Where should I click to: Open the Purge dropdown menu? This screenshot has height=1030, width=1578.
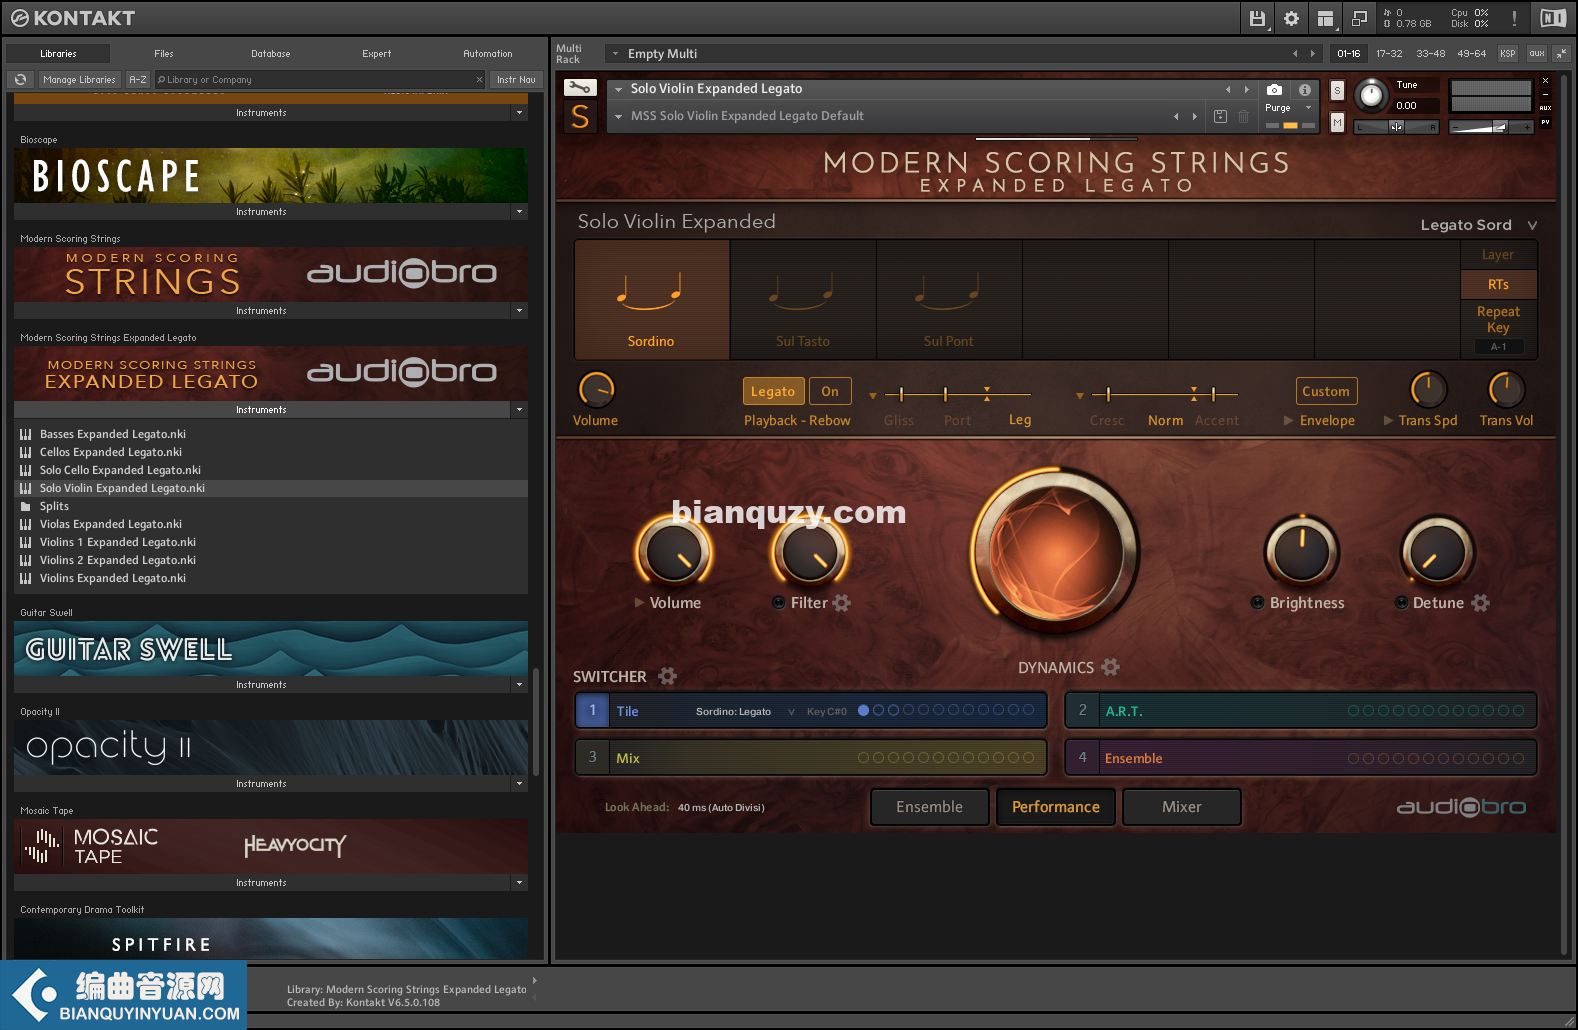[x=1288, y=108]
